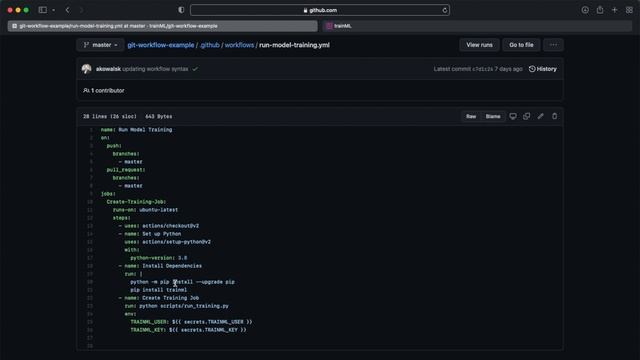Open the updating workflow syntax commit message
640x360 pixels.
pyautogui.click(x=156, y=69)
